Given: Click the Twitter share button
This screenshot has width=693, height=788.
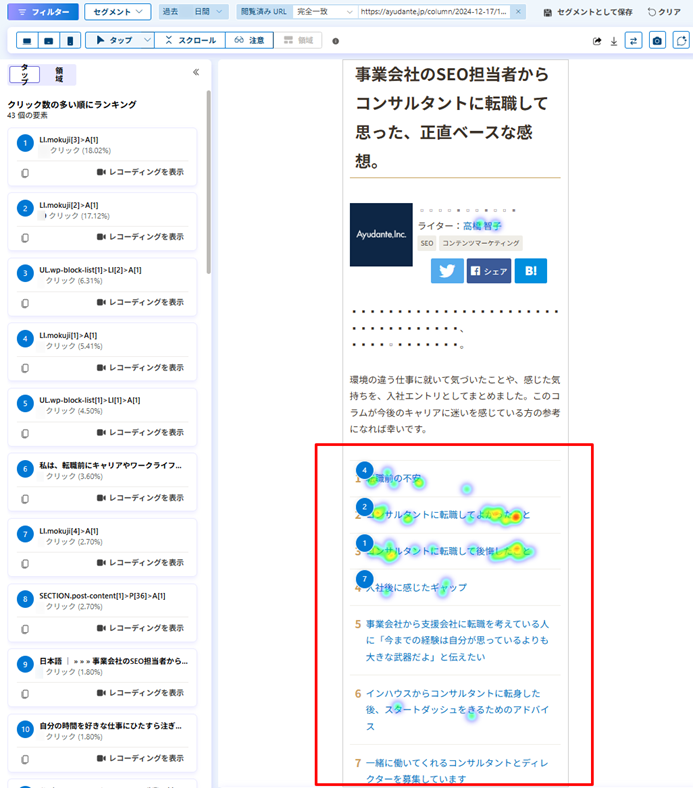Looking at the screenshot, I should pyautogui.click(x=447, y=271).
